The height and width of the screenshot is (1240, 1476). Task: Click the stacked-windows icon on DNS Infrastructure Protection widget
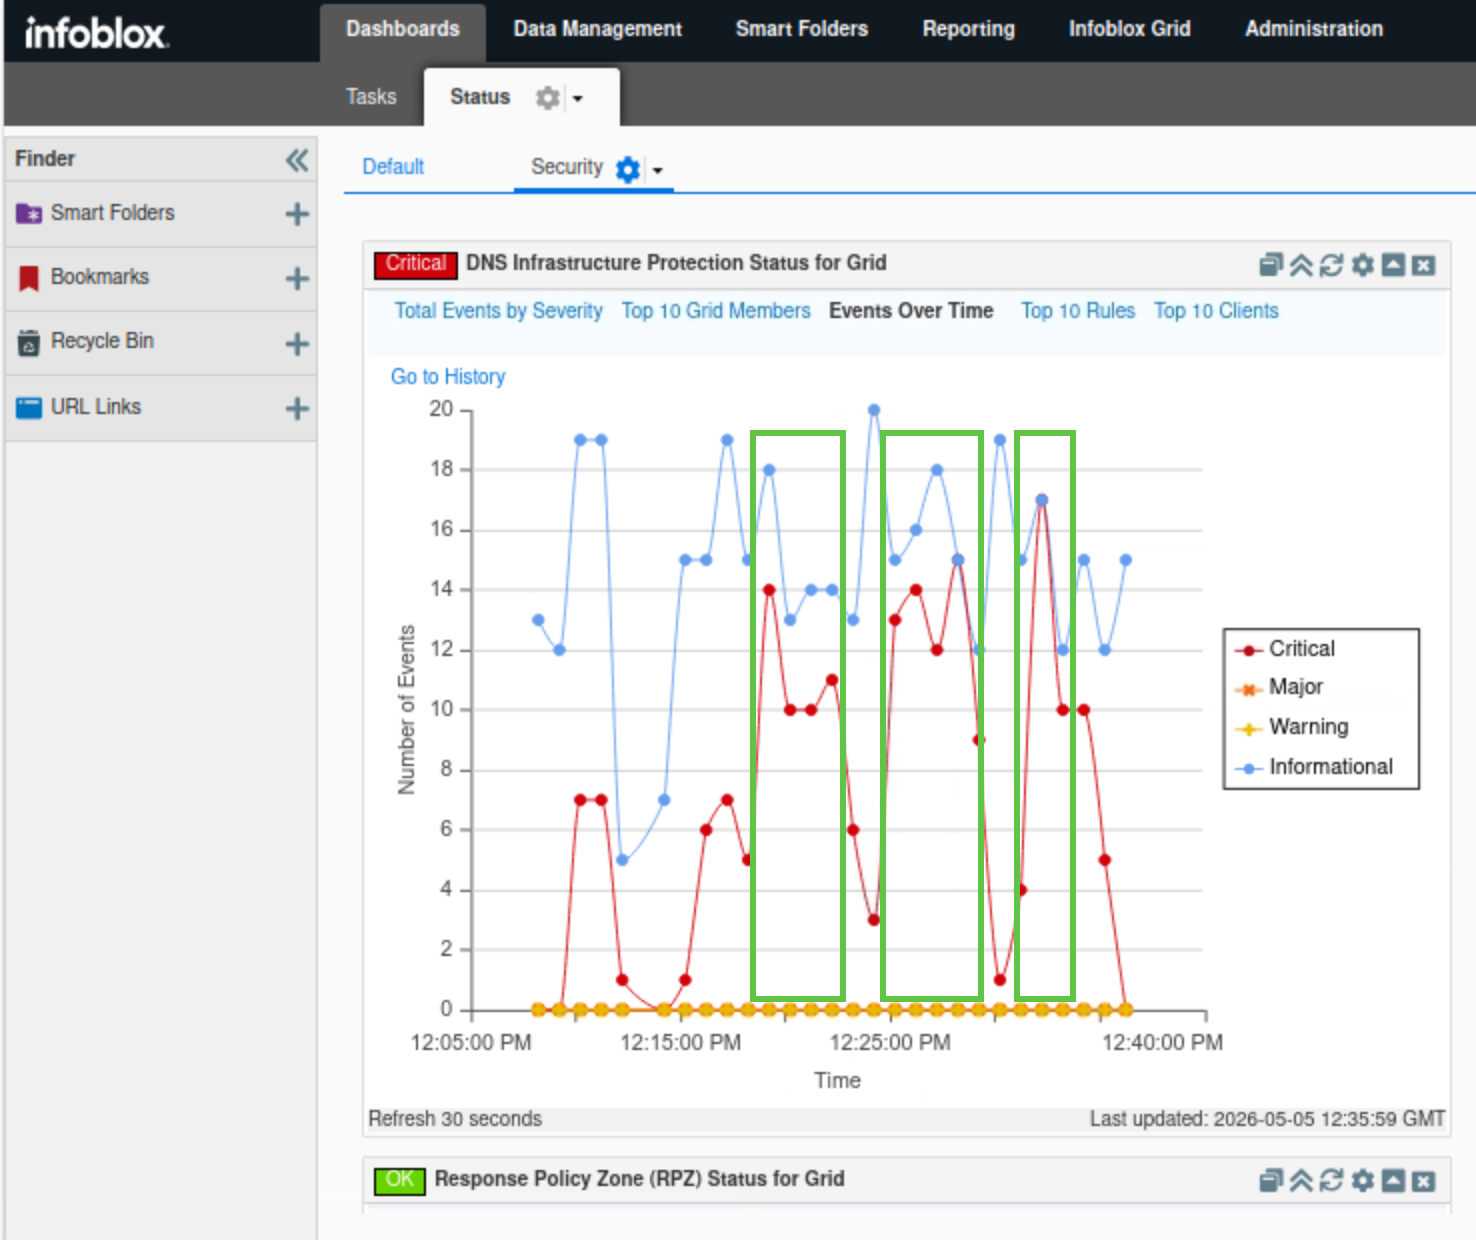click(1271, 265)
